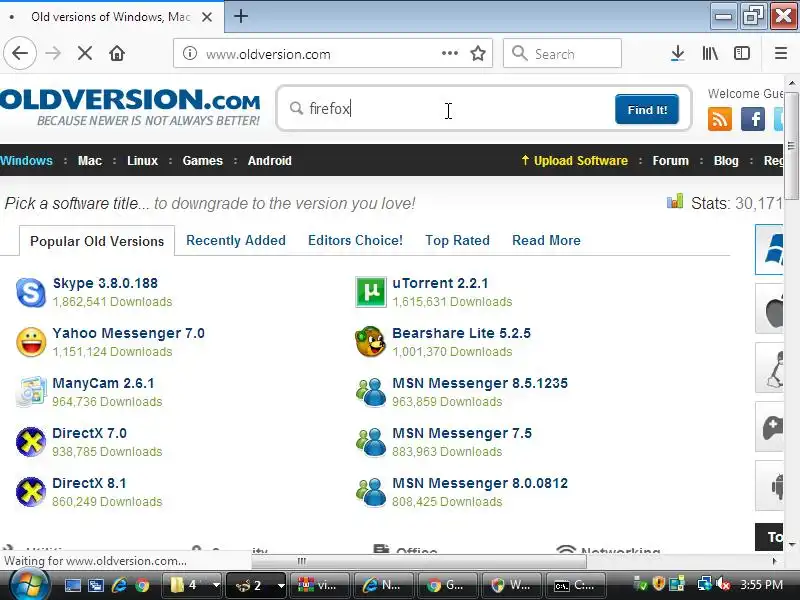
Task: Open the RSS feed icon
Action: coord(719,119)
